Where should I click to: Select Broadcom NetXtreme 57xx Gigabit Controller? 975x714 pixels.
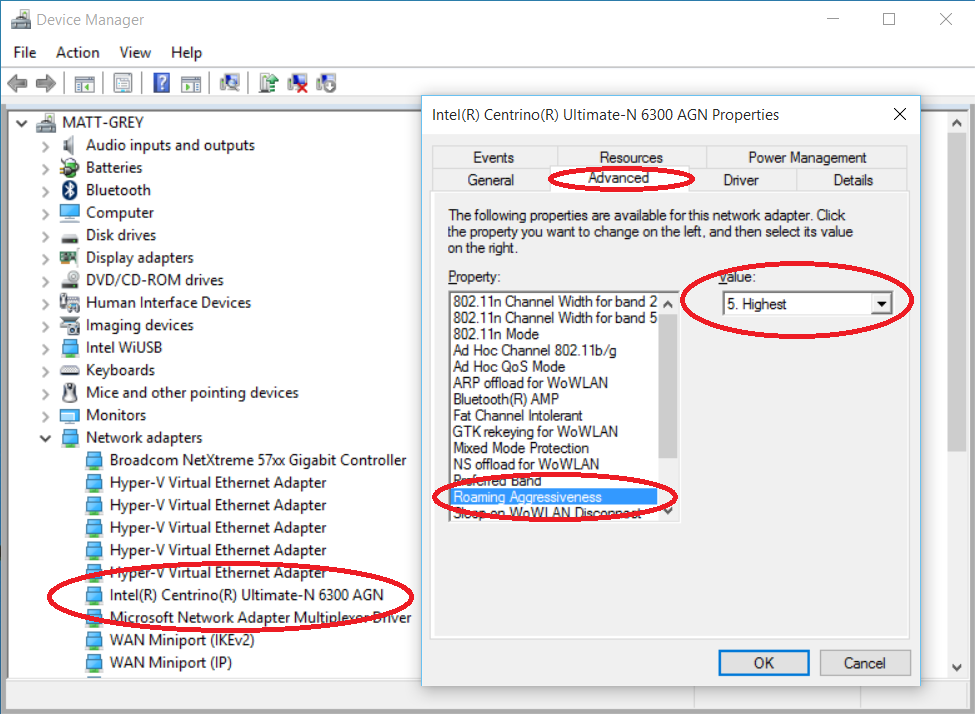(257, 460)
